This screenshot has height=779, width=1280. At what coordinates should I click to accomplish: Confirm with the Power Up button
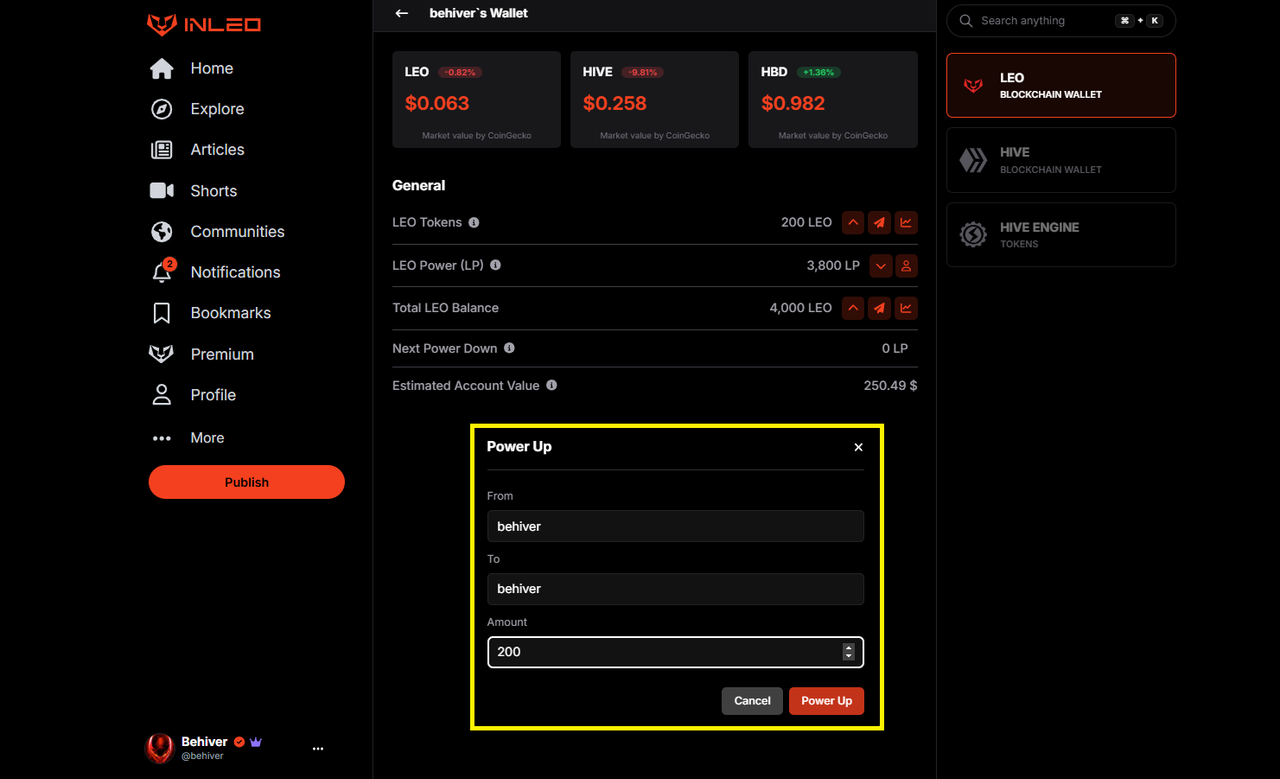(x=826, y=701)
